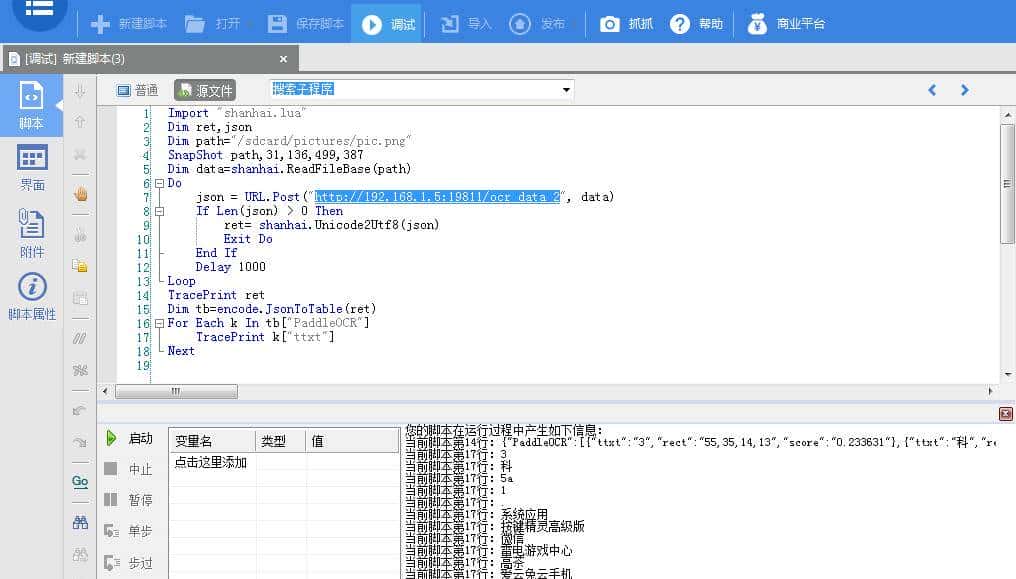Click the hand icon in the vertical toolbar
The width and height of the screenshot is (1016, 579).
coord(80,194)
